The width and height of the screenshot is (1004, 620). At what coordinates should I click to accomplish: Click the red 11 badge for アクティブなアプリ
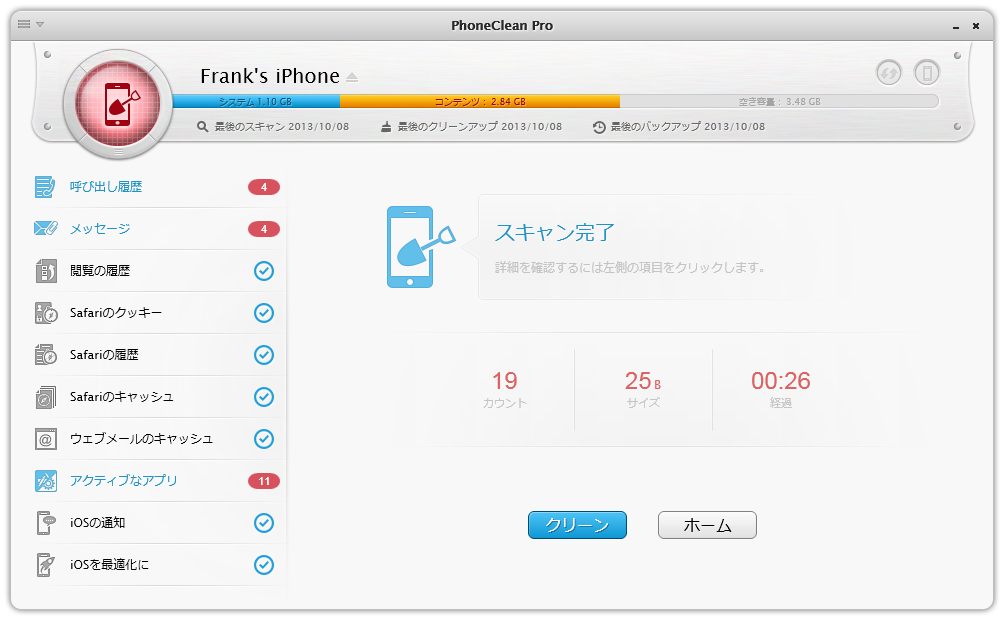click(264, 481)
